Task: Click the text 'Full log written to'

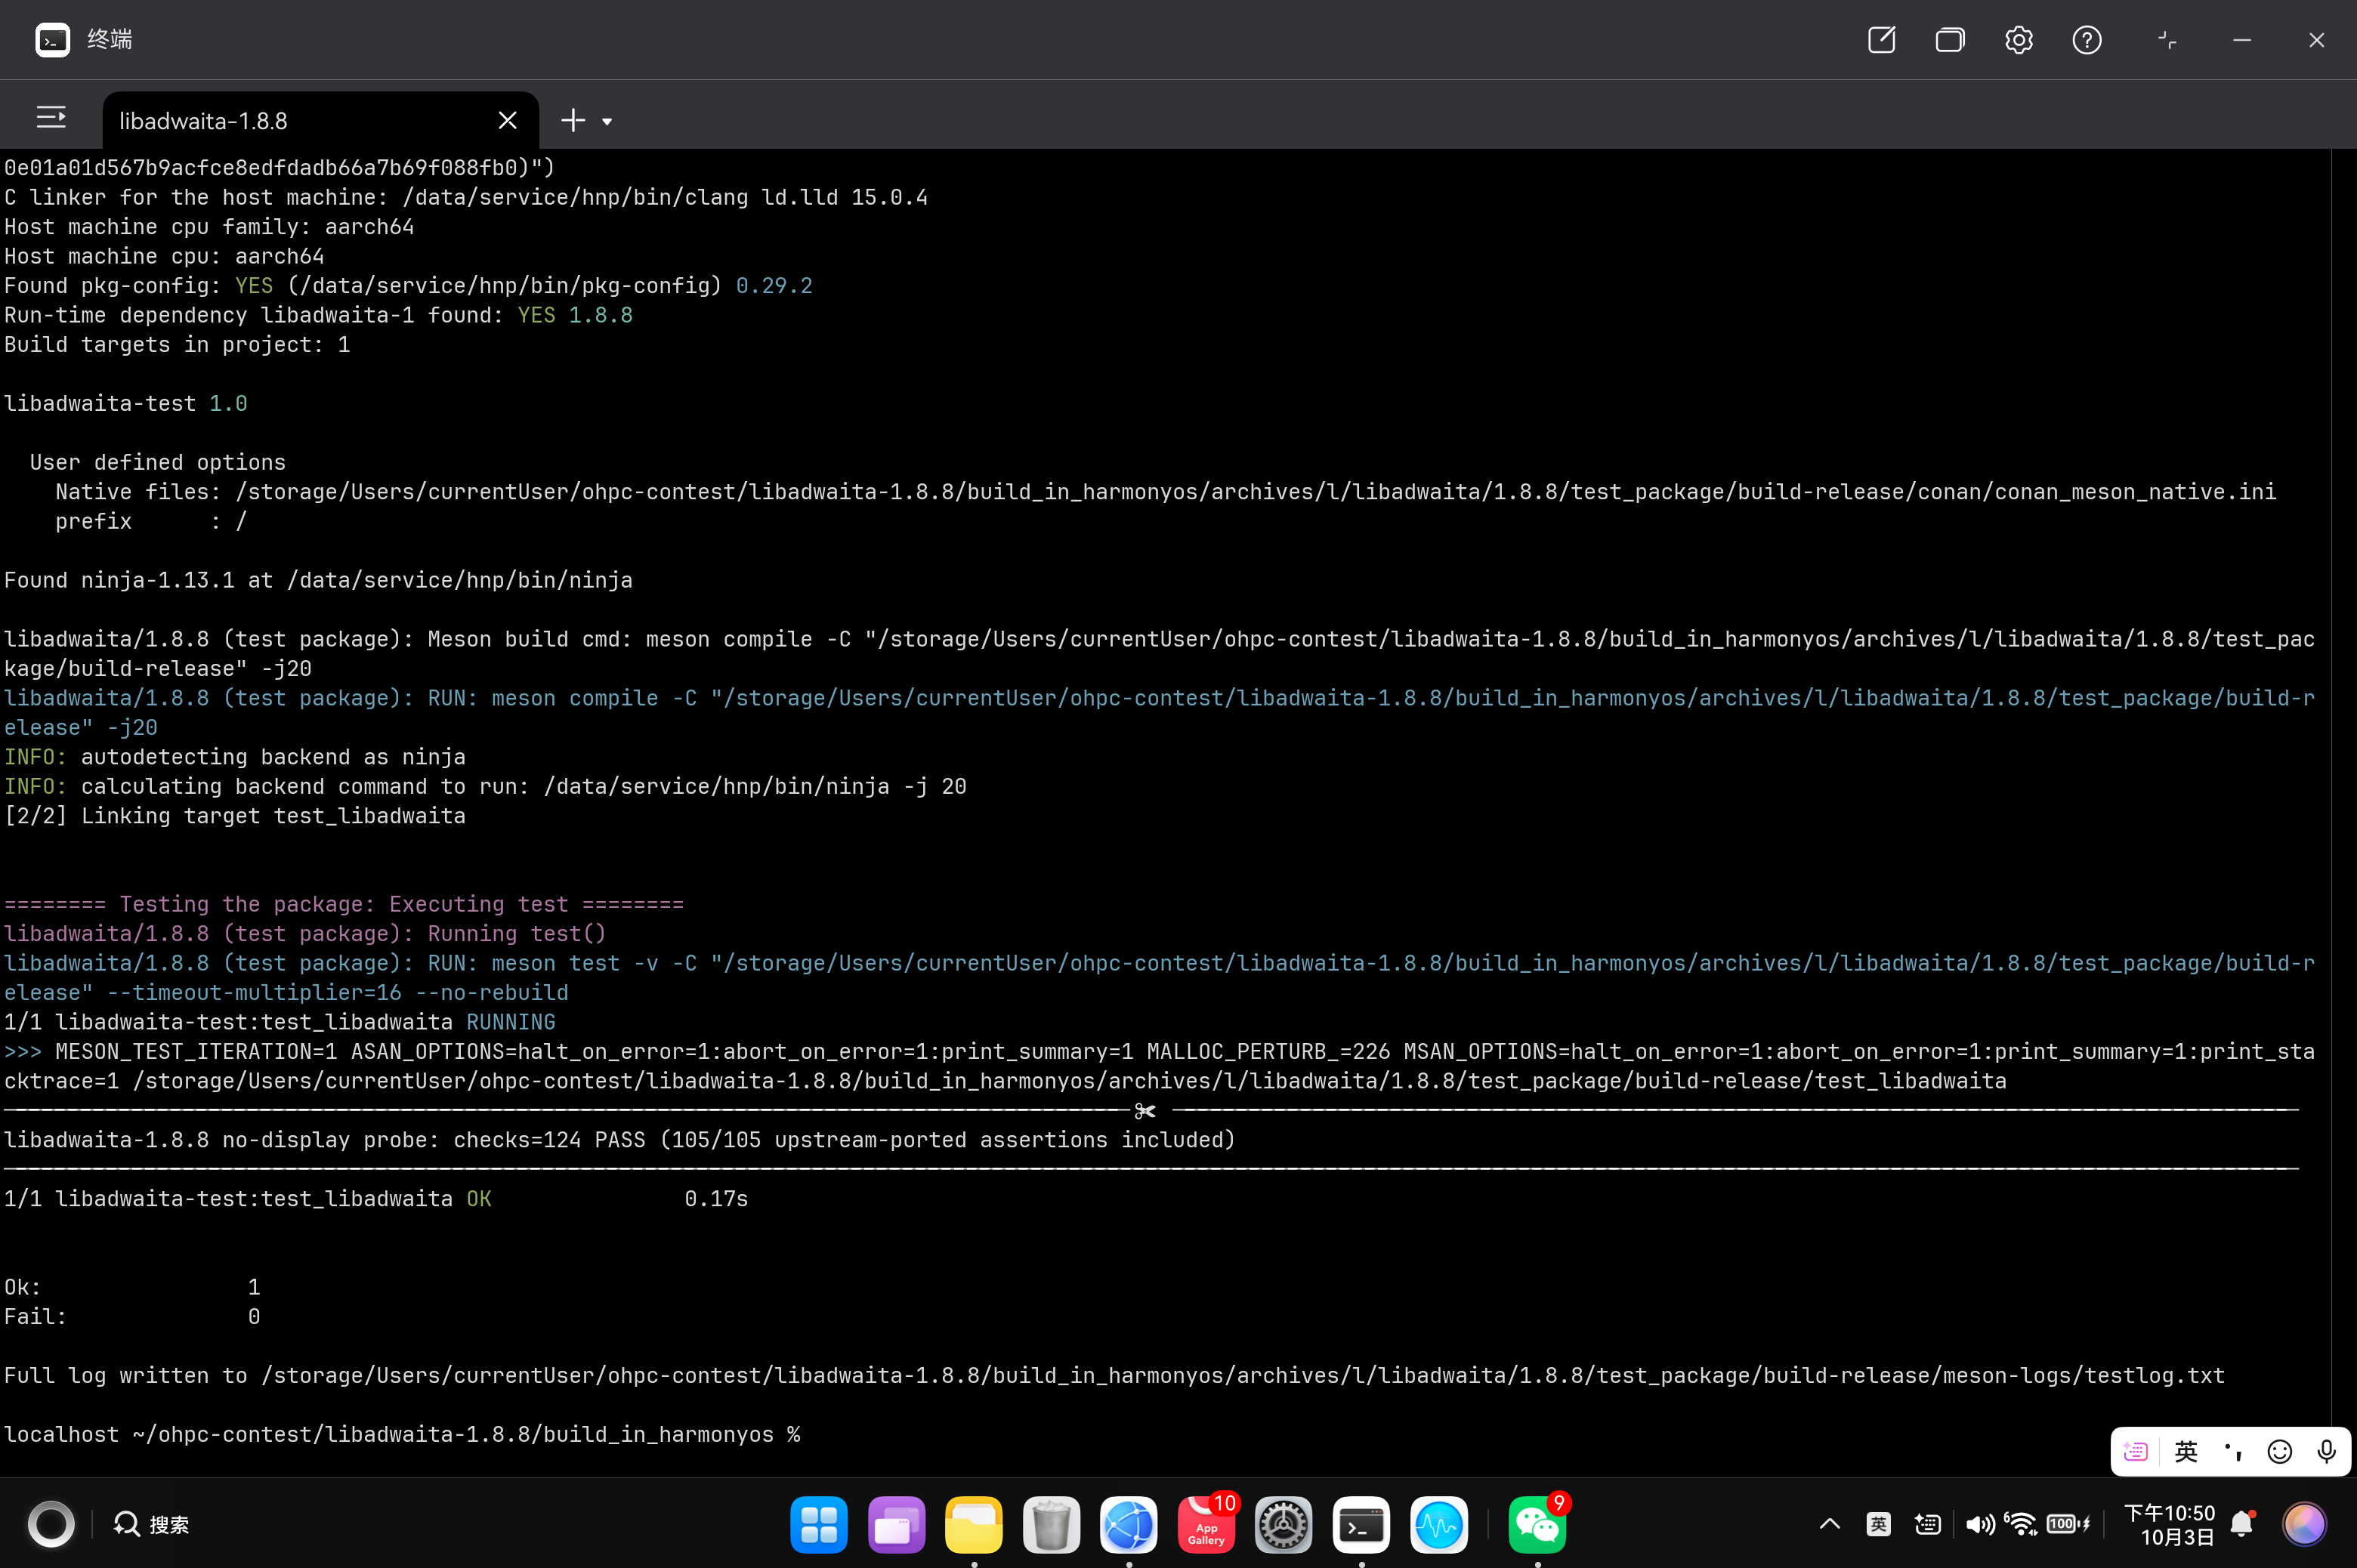Action: coord(126,1375)
